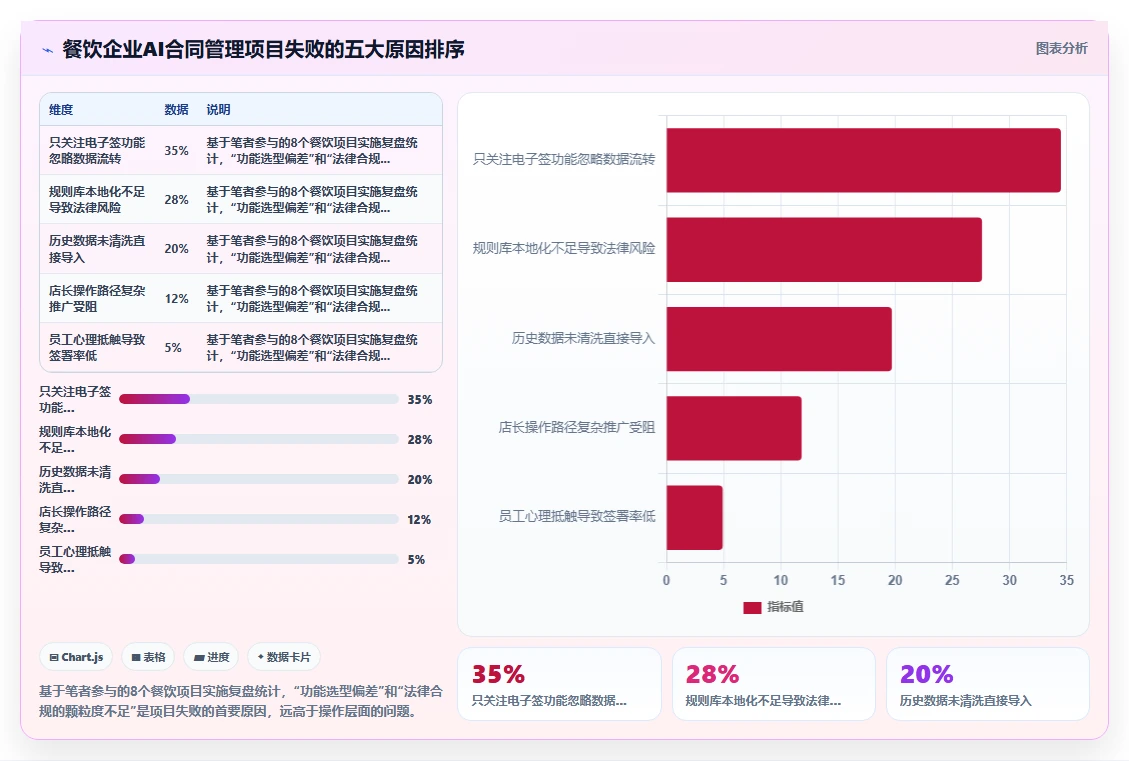Image resolution: width=1129 pixels, height=761 pixels.
Task: Click the 20% value in the table
Action: [176, 248]
